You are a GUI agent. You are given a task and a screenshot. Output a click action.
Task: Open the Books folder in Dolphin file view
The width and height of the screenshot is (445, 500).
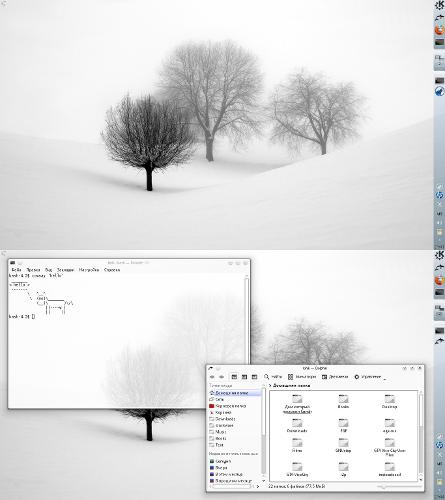343,401
